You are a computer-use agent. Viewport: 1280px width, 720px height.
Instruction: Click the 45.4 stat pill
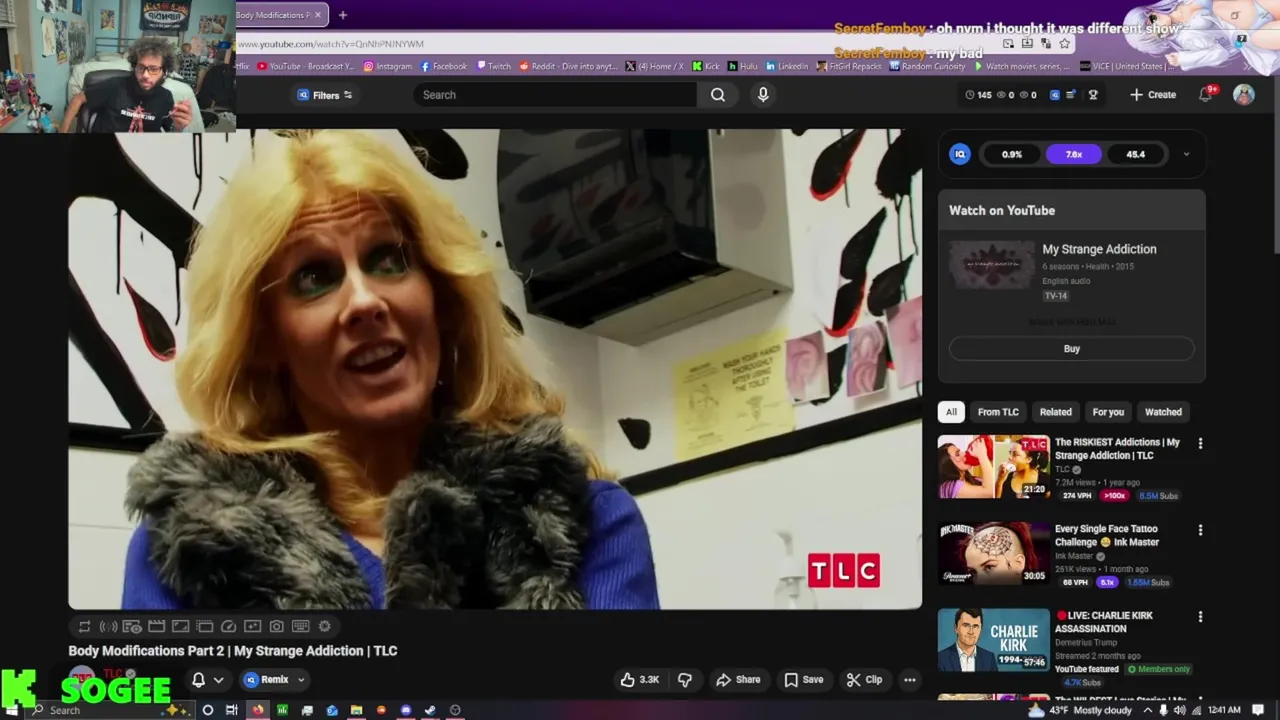point(1135,154)
